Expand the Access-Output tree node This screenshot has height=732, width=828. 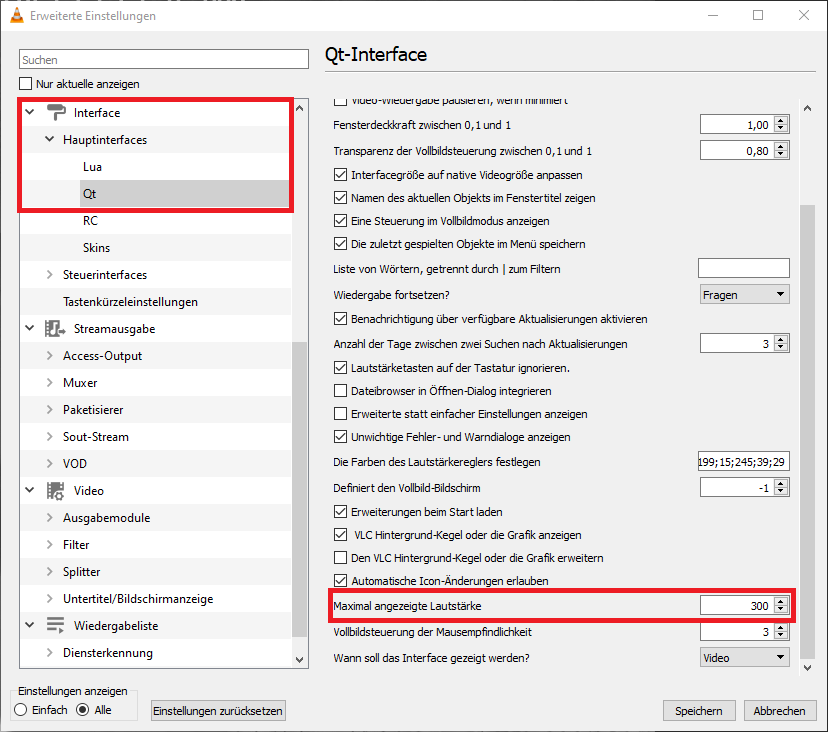coord(50,356)
